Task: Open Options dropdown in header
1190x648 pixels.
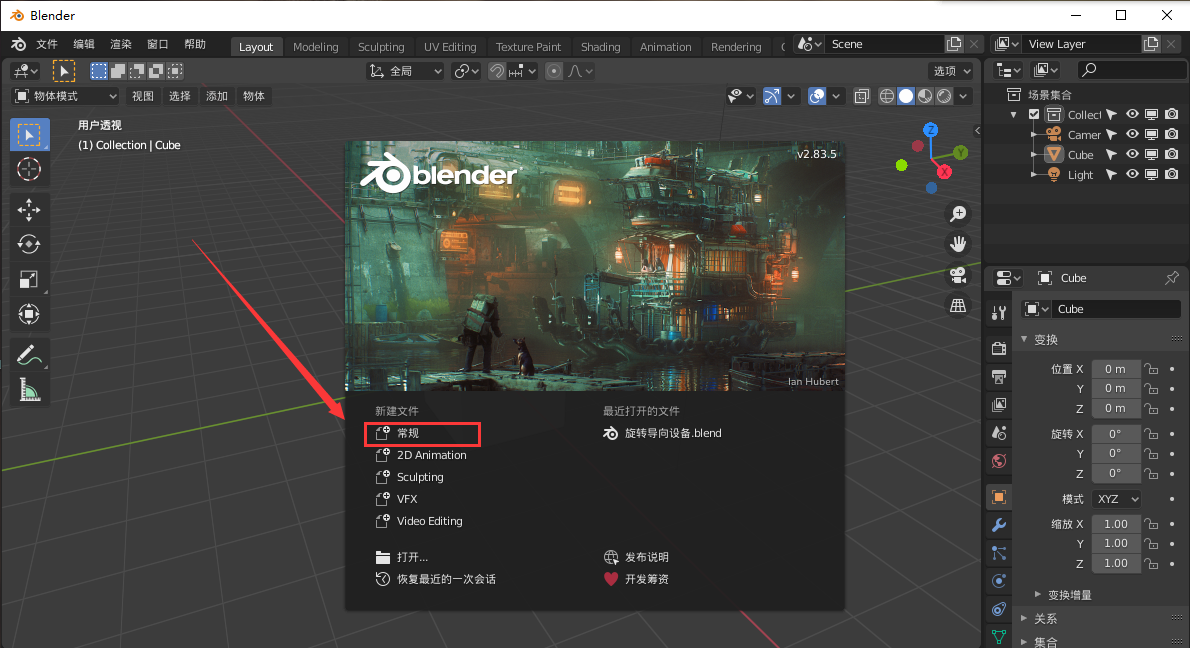Action: [952, 71]
